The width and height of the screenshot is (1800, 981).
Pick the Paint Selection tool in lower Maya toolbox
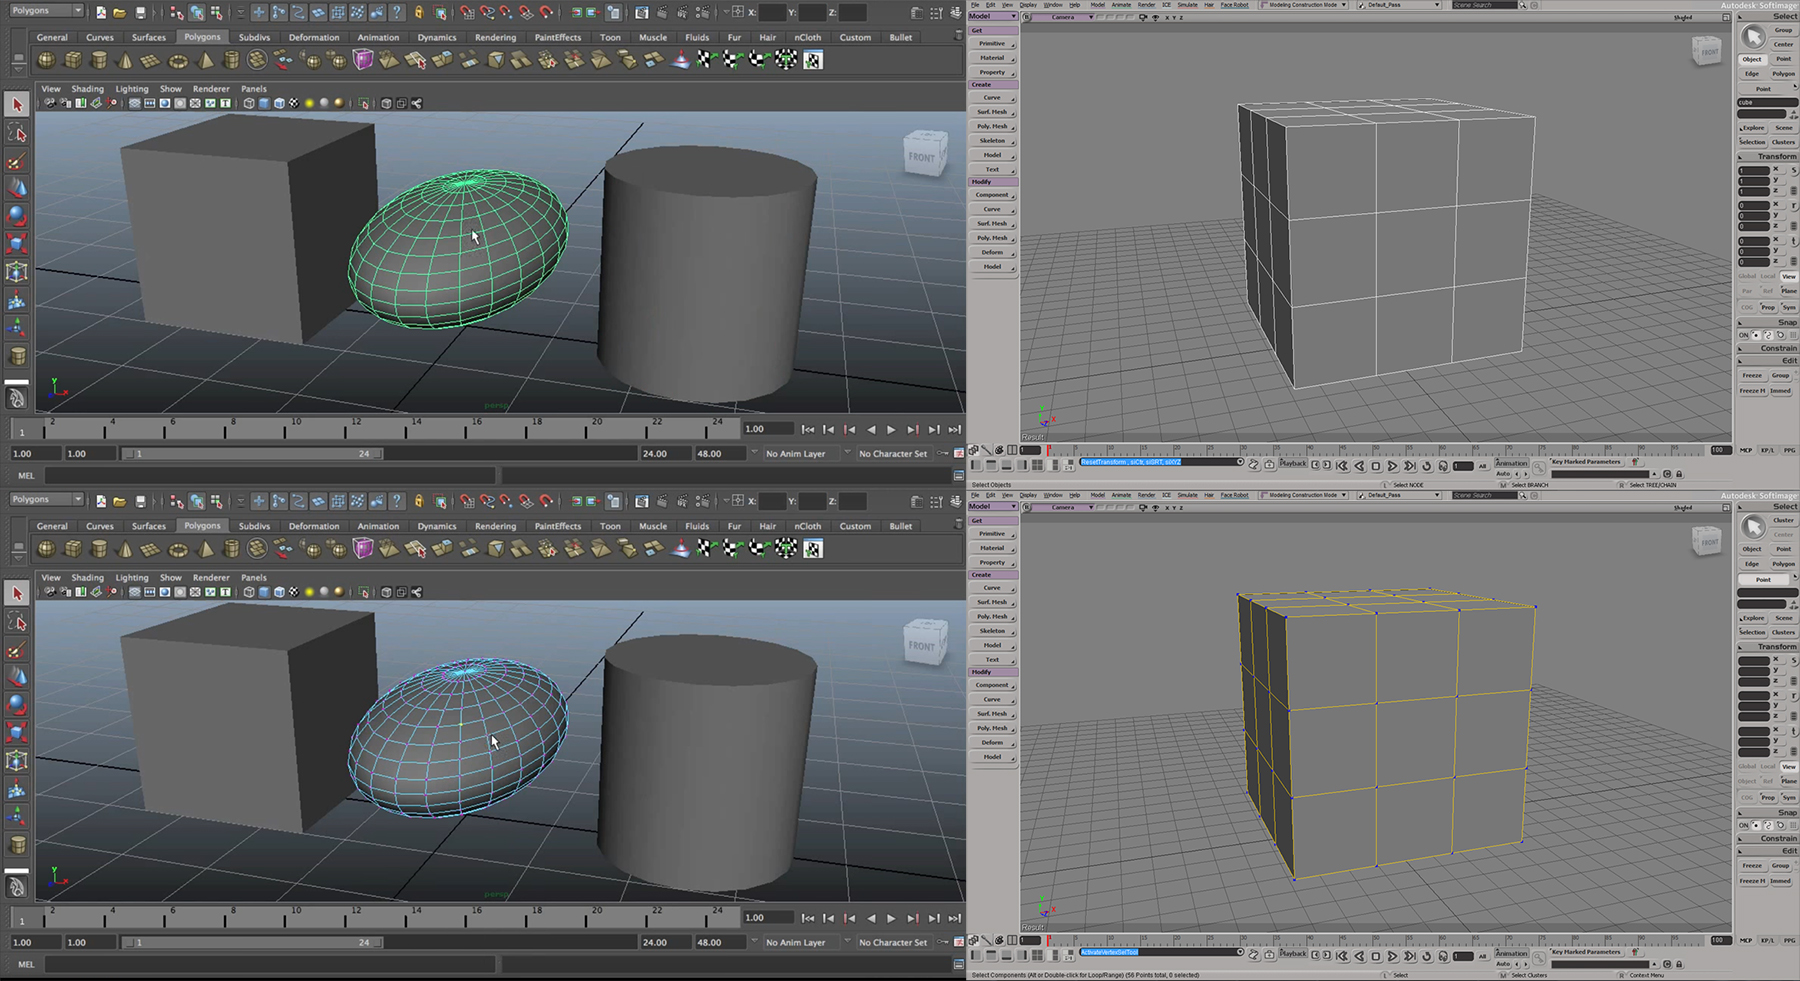pyautogui.click(x=17, y=649)
